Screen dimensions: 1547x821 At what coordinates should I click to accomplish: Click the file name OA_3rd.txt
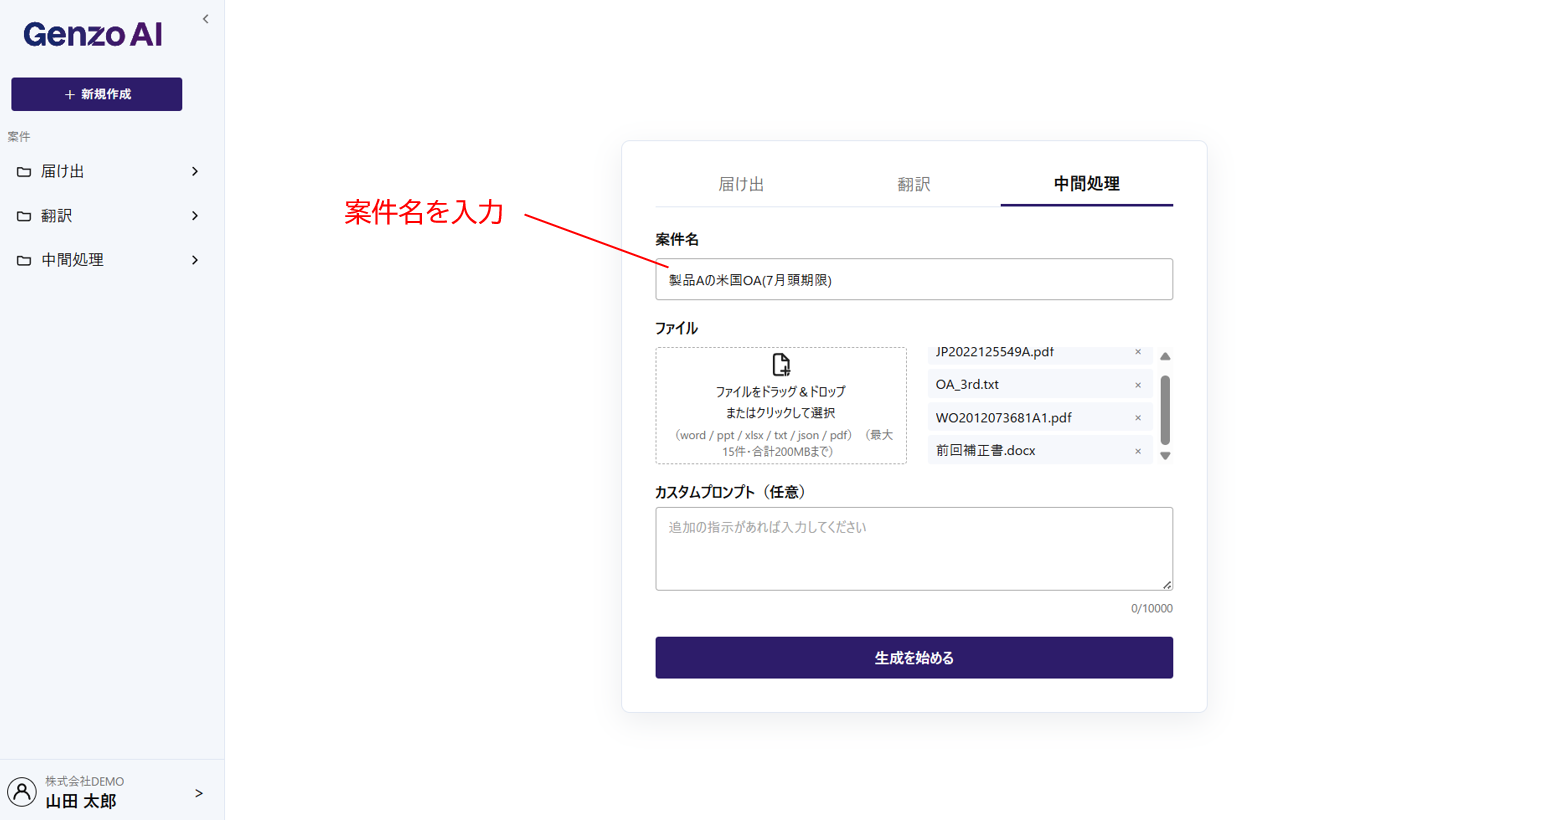click(x=967, y=385)
